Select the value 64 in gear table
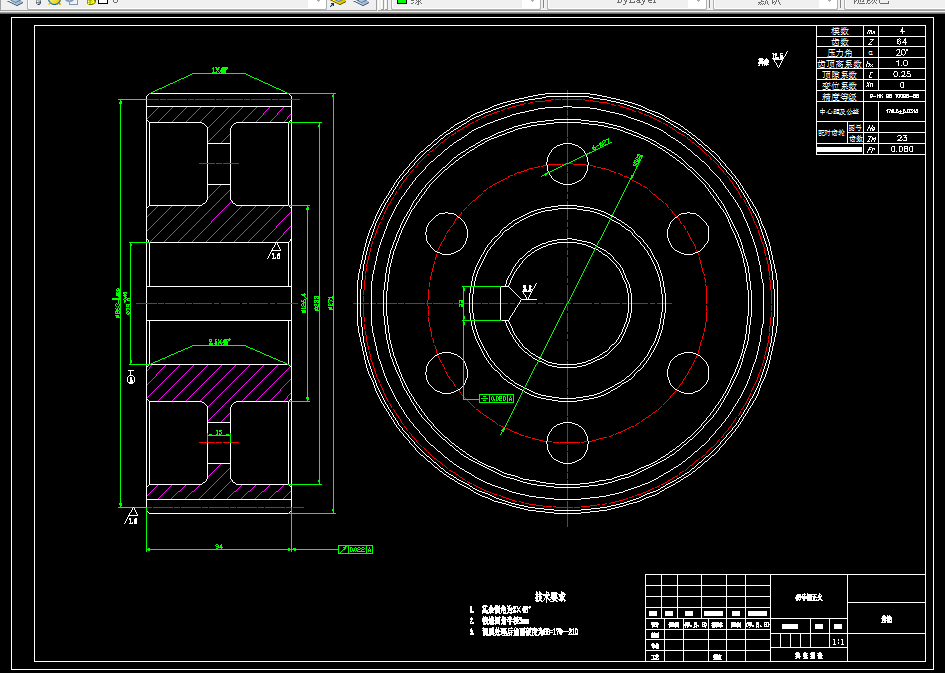This screenshot has height=673, width=945. (902, 42)
